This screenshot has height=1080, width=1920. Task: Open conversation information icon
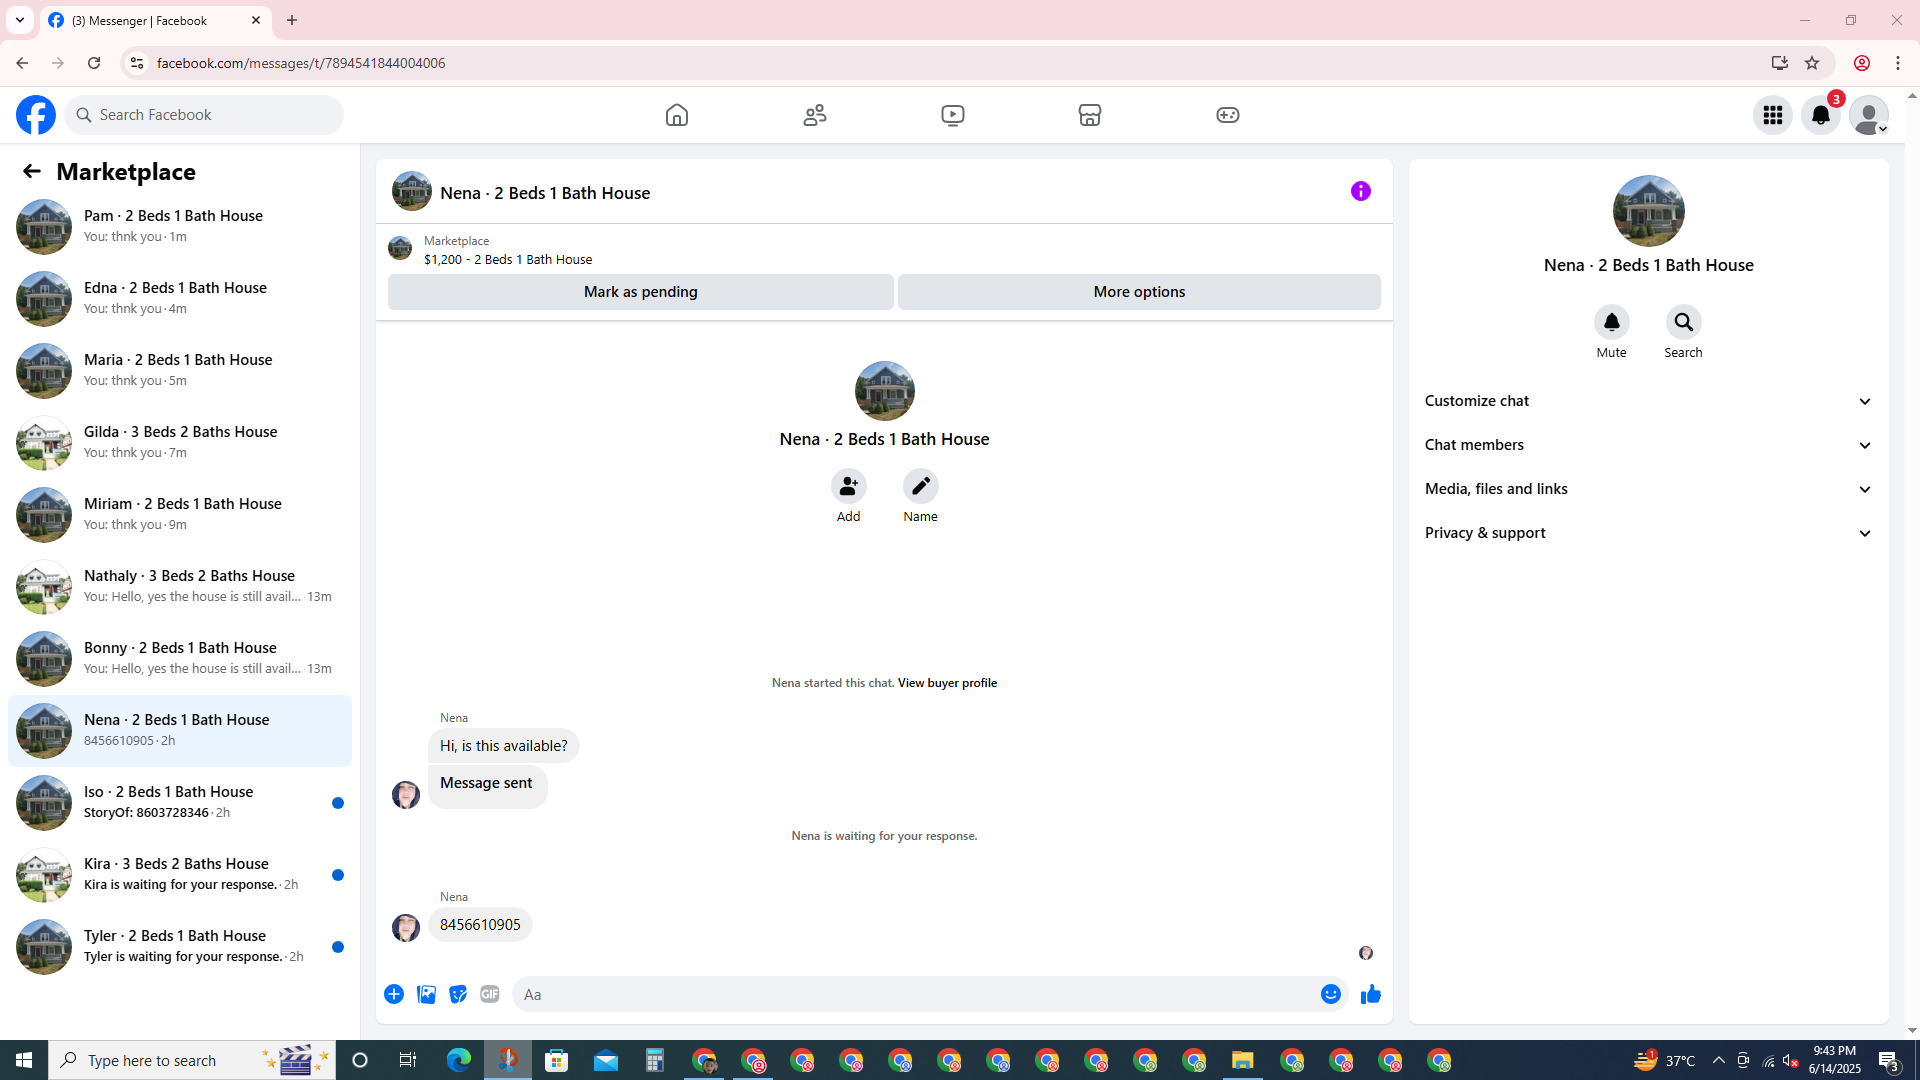[1361, 191]
